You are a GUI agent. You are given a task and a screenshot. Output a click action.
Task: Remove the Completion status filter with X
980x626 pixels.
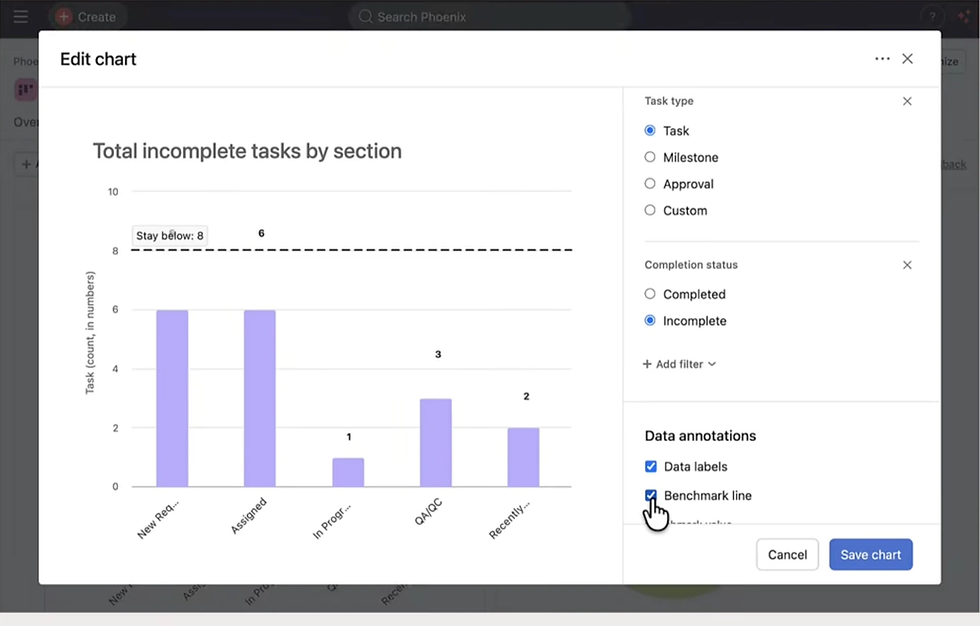(907, 265)
